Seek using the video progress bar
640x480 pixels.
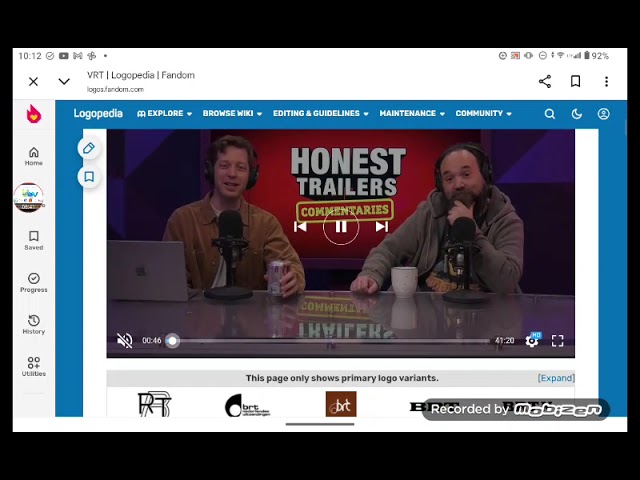(x=327, y=340)
